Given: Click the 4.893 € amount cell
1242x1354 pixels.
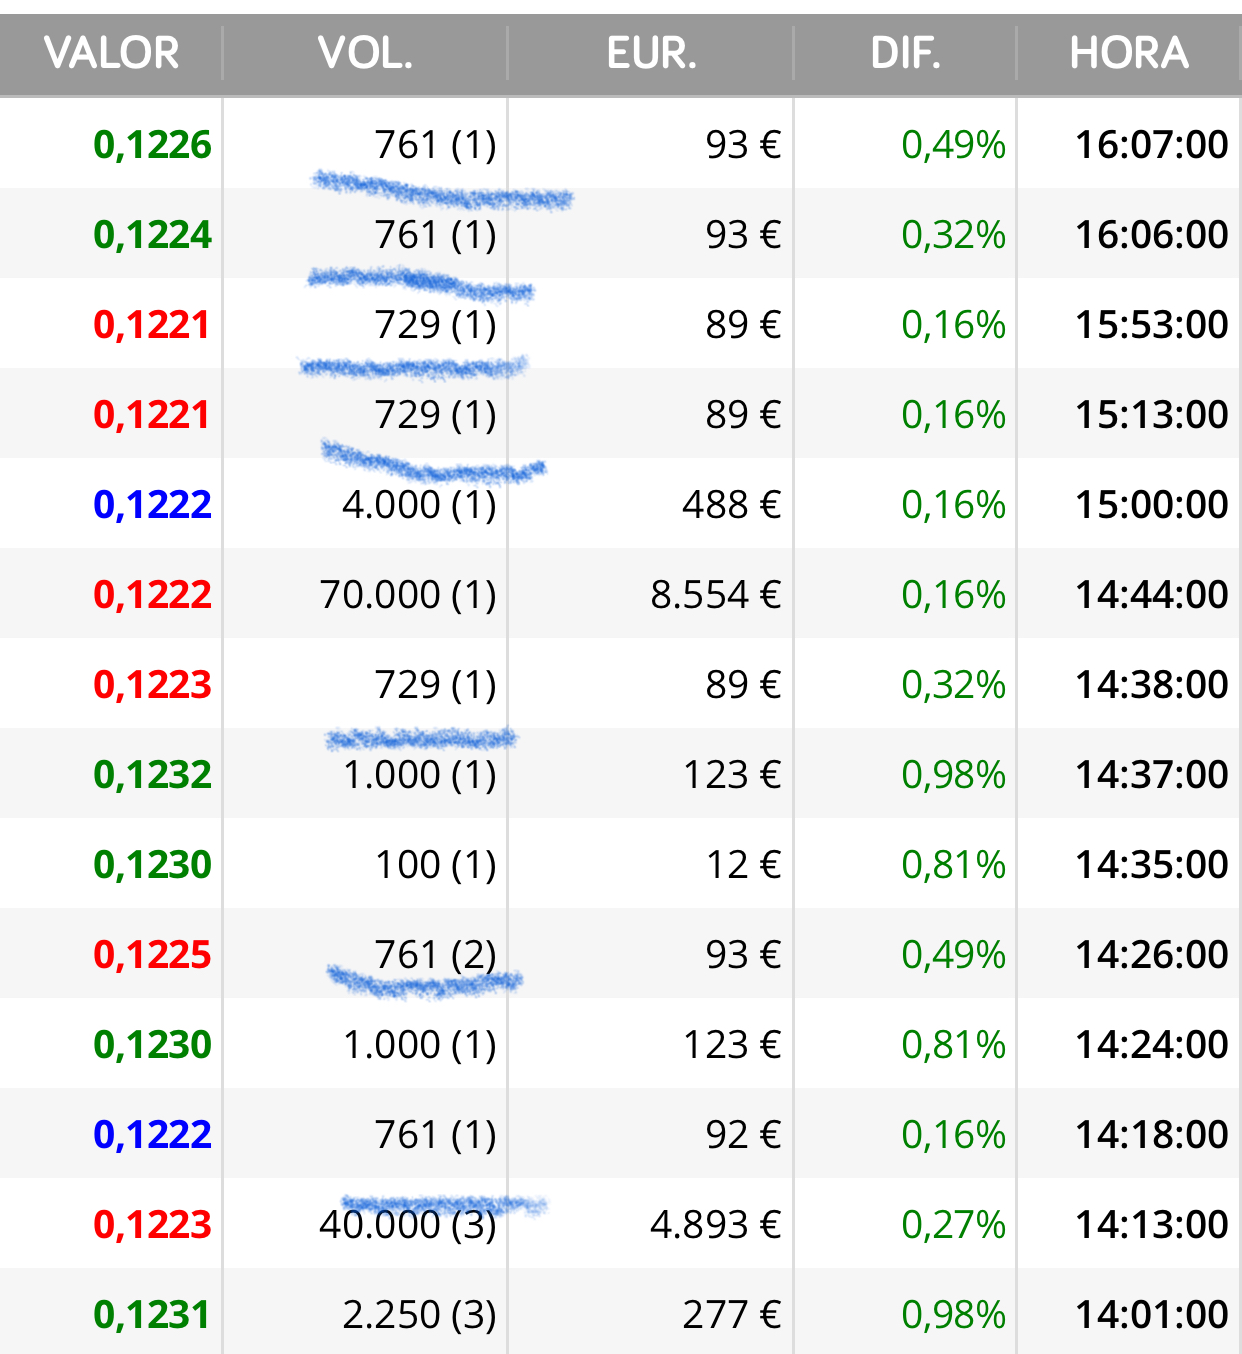Looking at the screenshot, I should [x=715, y=1225].
